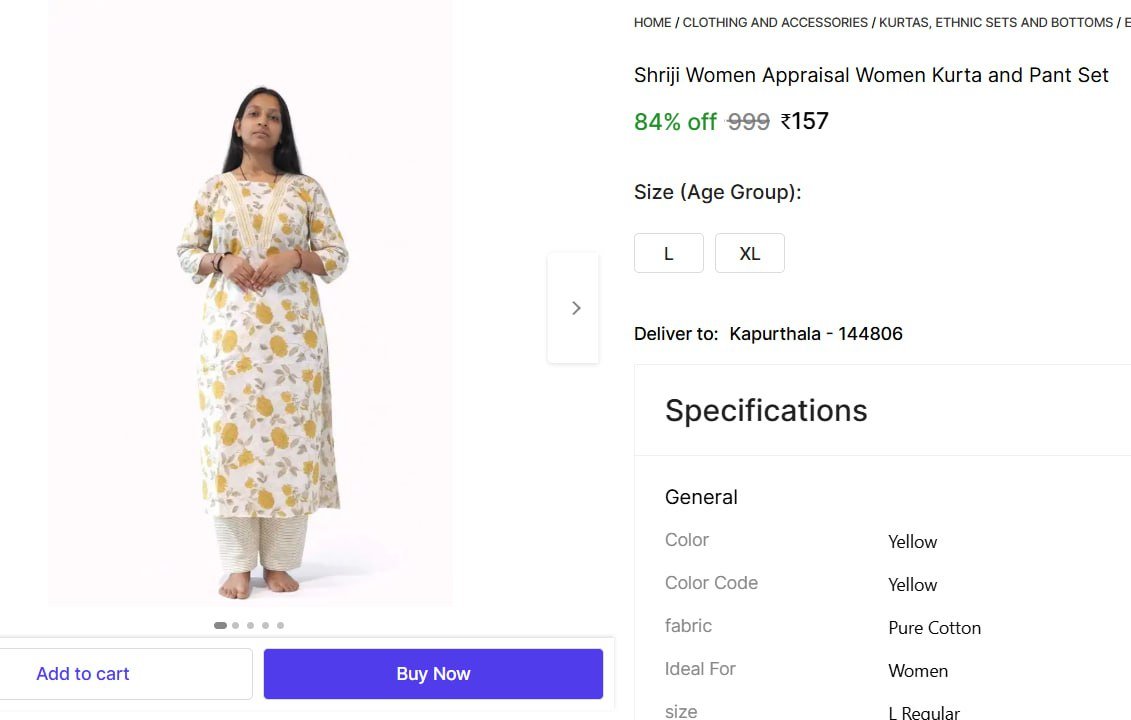Change delivery location Kapurthala - 144806

[x=815, y=334]
